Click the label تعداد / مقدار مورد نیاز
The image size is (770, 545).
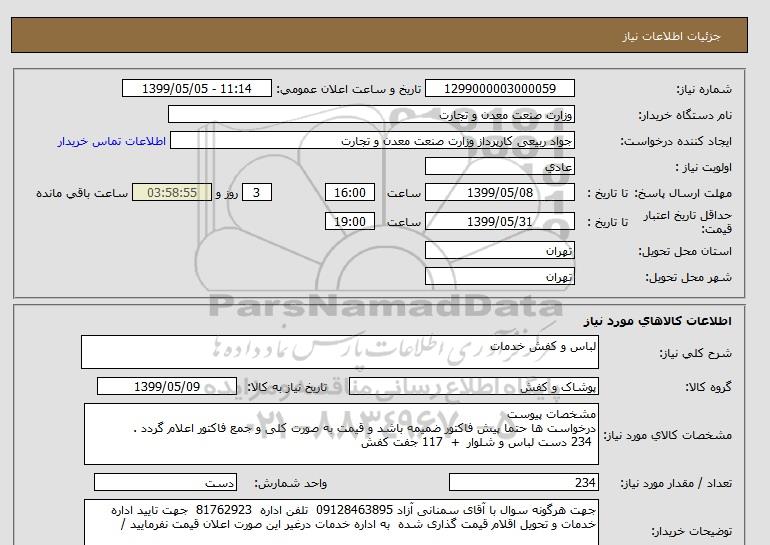(676, 483)
